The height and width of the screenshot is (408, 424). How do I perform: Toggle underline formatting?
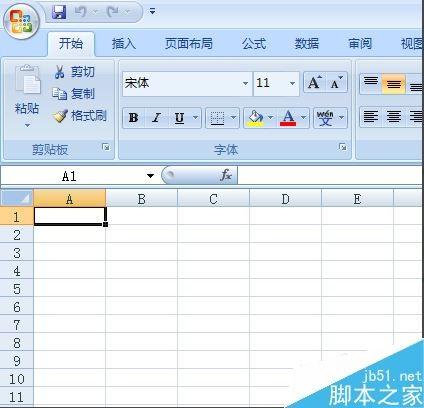[179, 118]
